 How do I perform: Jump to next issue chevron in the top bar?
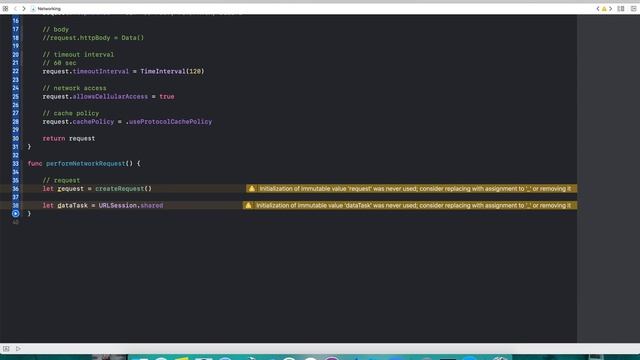[611, 9]
